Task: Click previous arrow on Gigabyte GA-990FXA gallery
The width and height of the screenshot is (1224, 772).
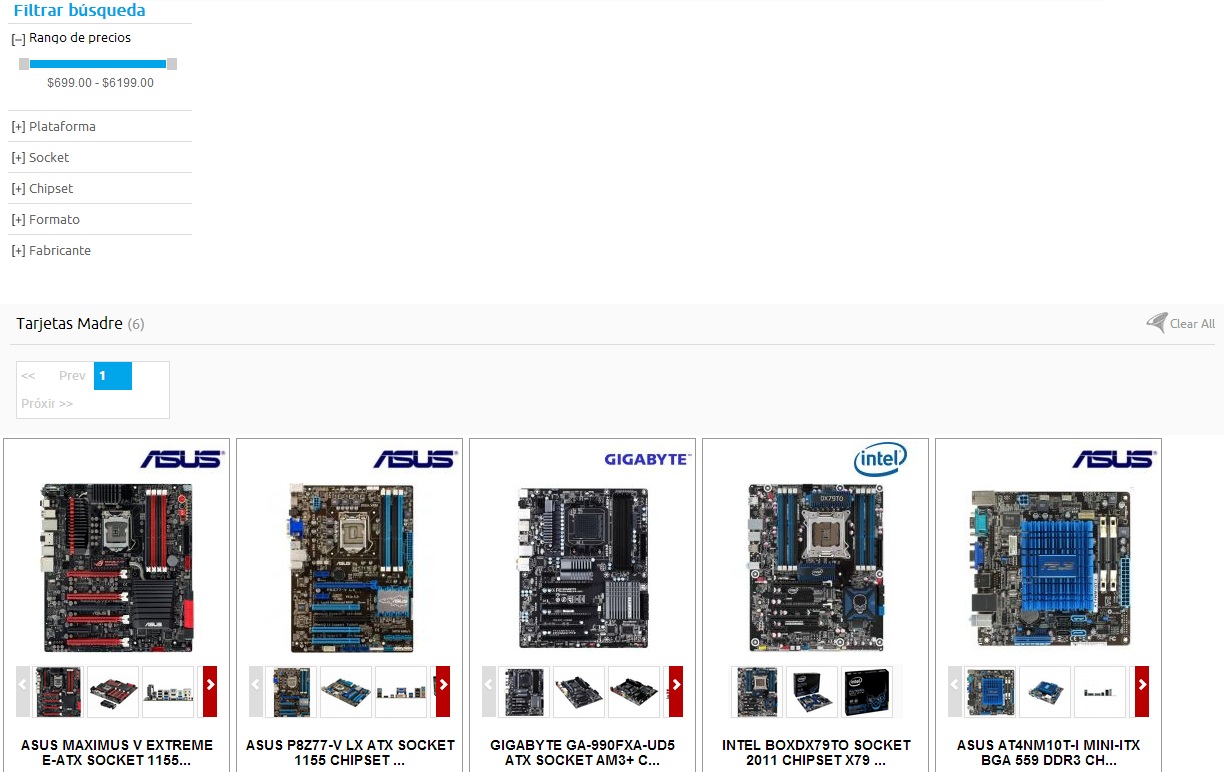Action: click(489, 691)
